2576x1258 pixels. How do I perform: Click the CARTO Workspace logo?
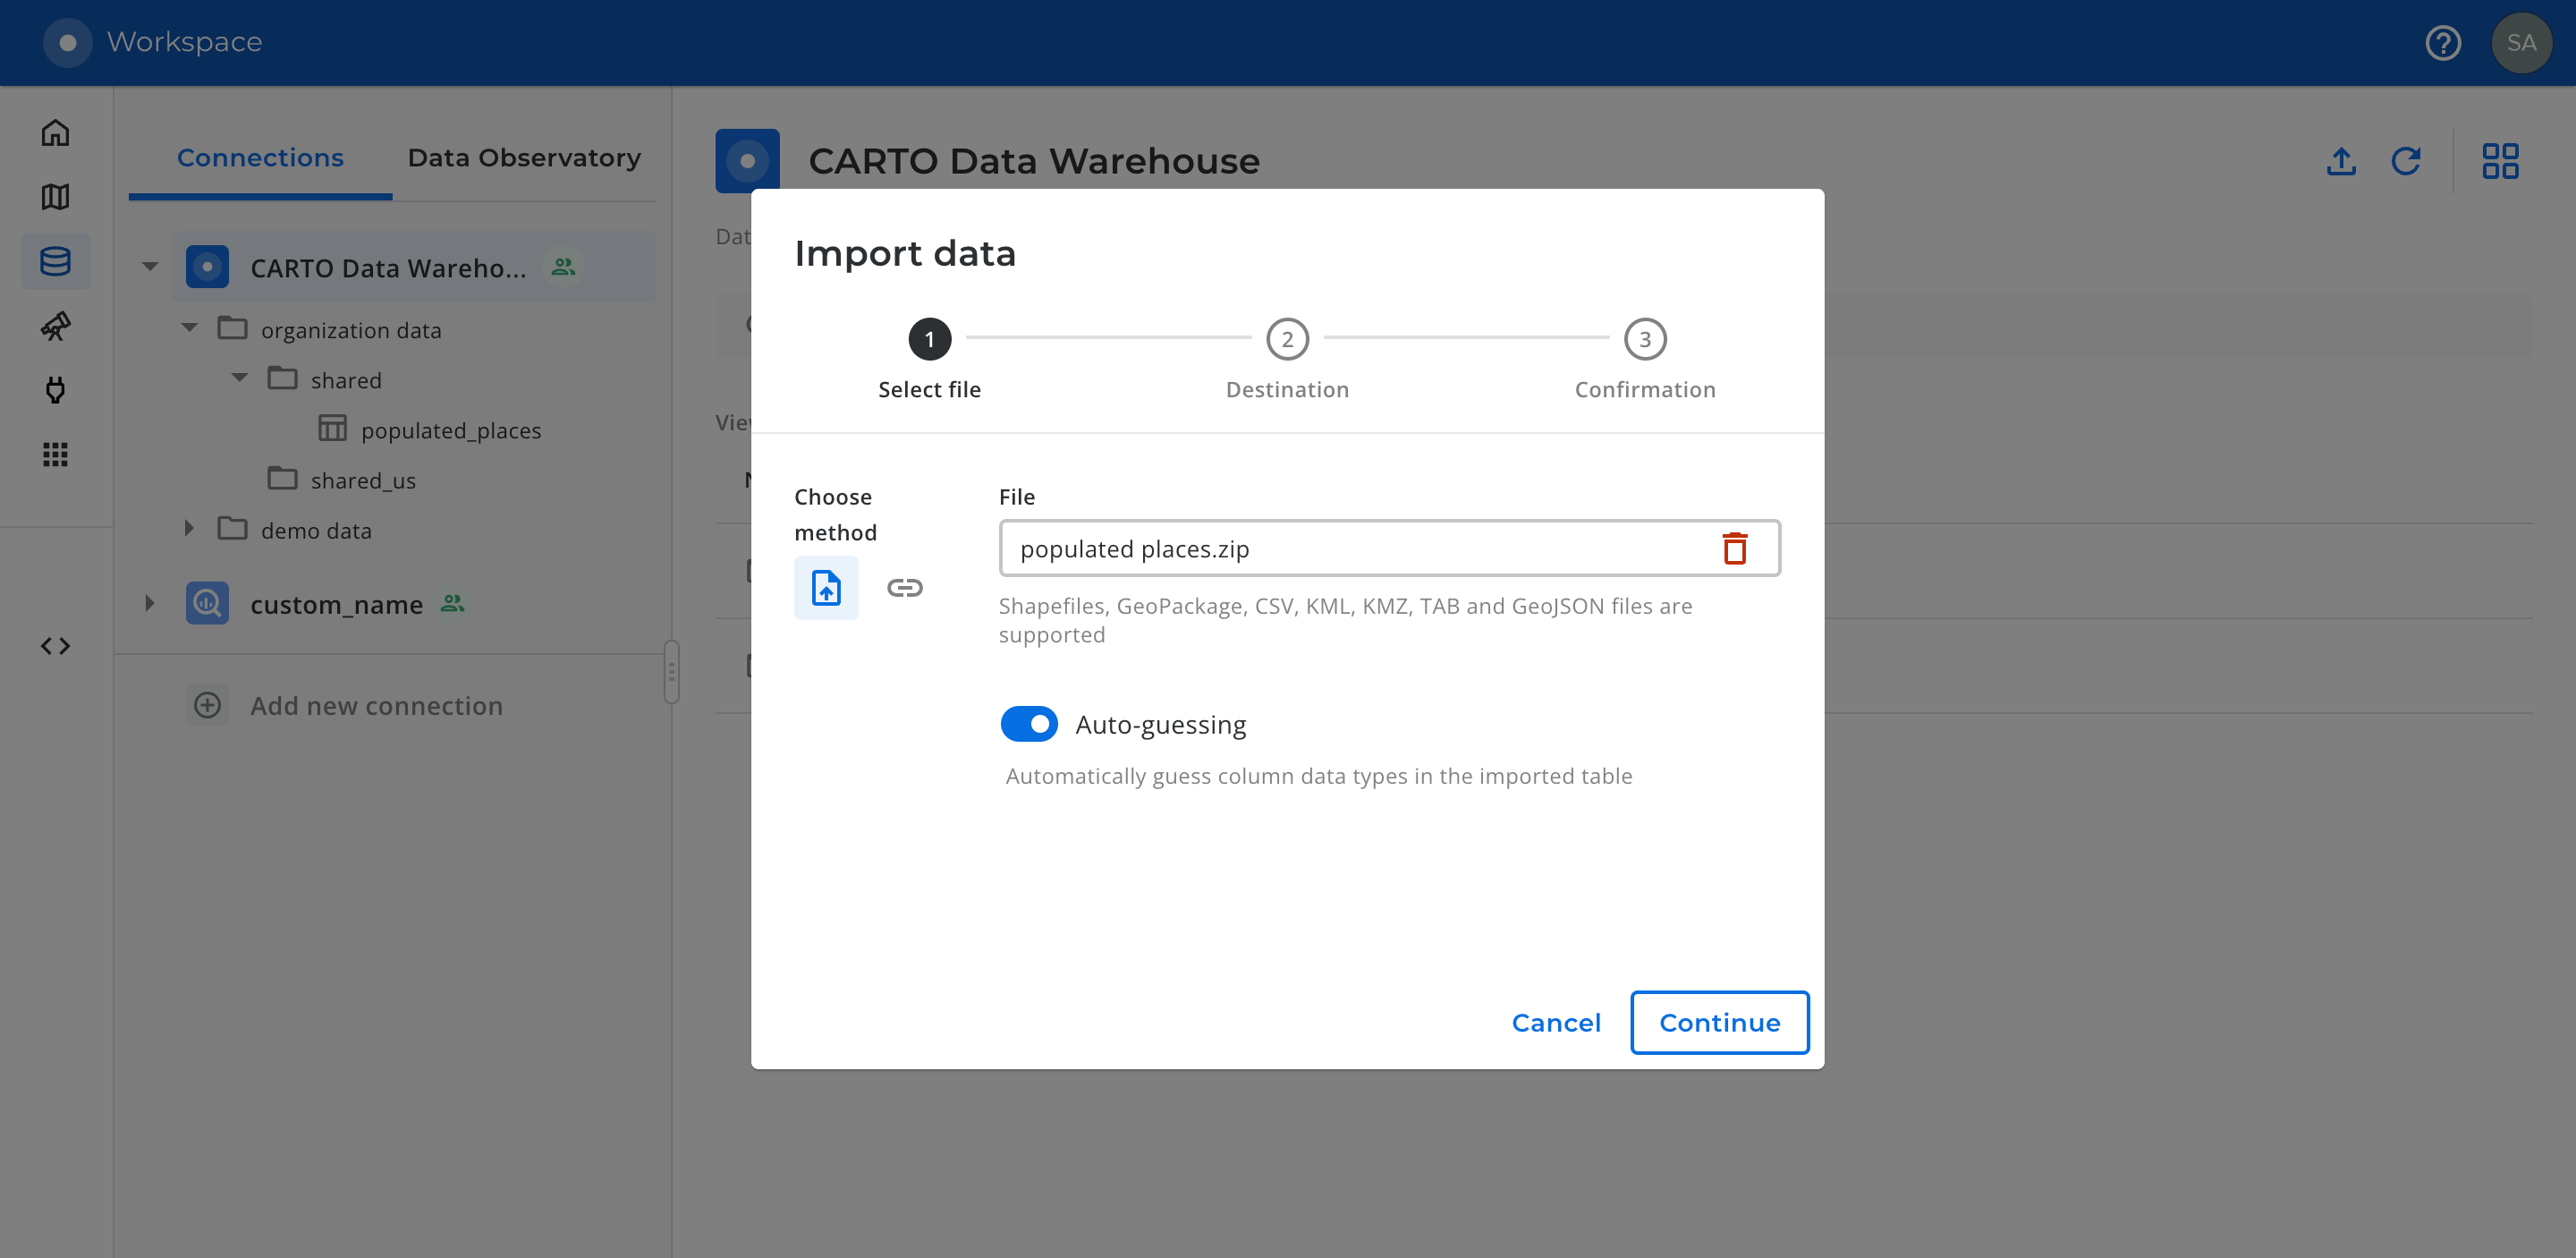pos(67,43)
